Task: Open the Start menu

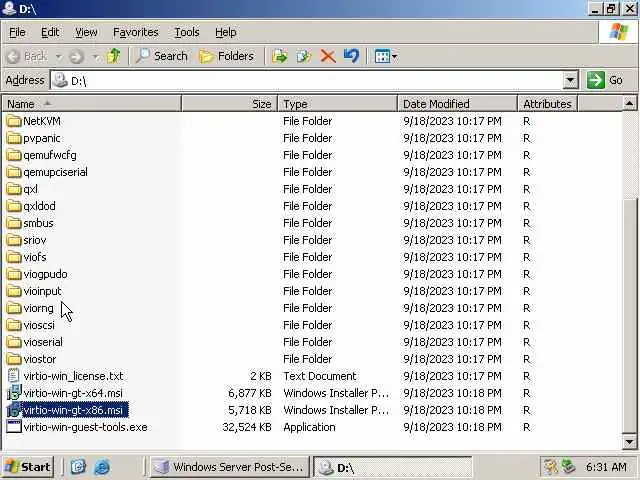Action: coord(28,467)
